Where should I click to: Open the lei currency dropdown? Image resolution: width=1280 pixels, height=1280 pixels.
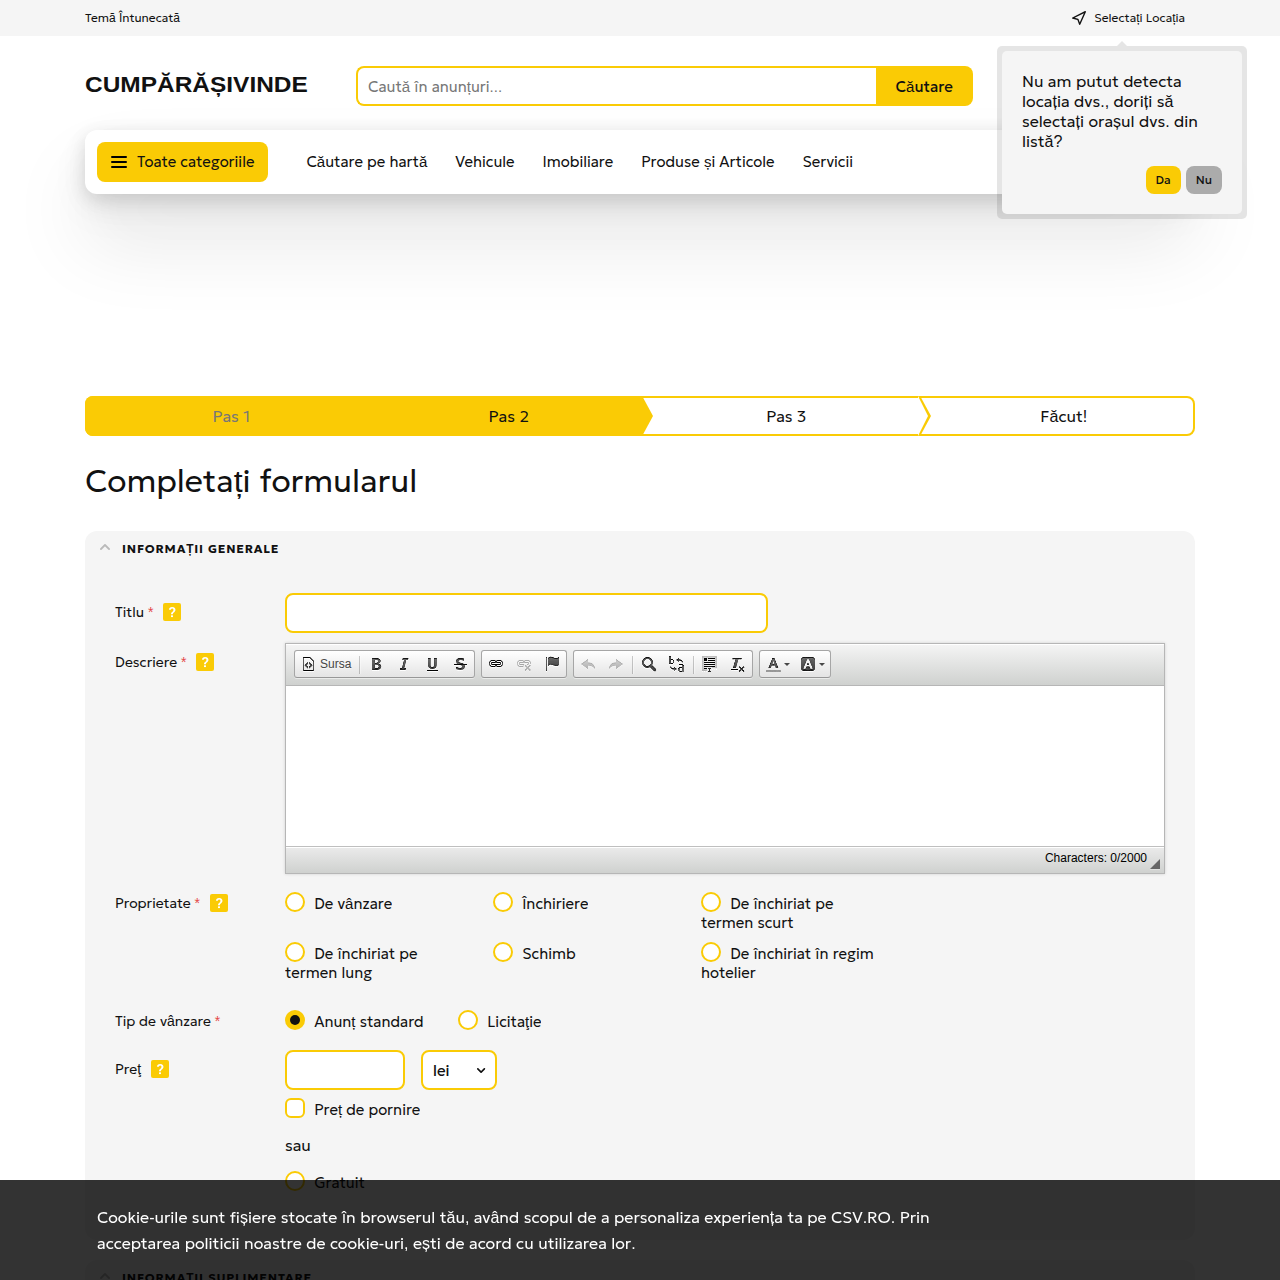coord(458,1070)
